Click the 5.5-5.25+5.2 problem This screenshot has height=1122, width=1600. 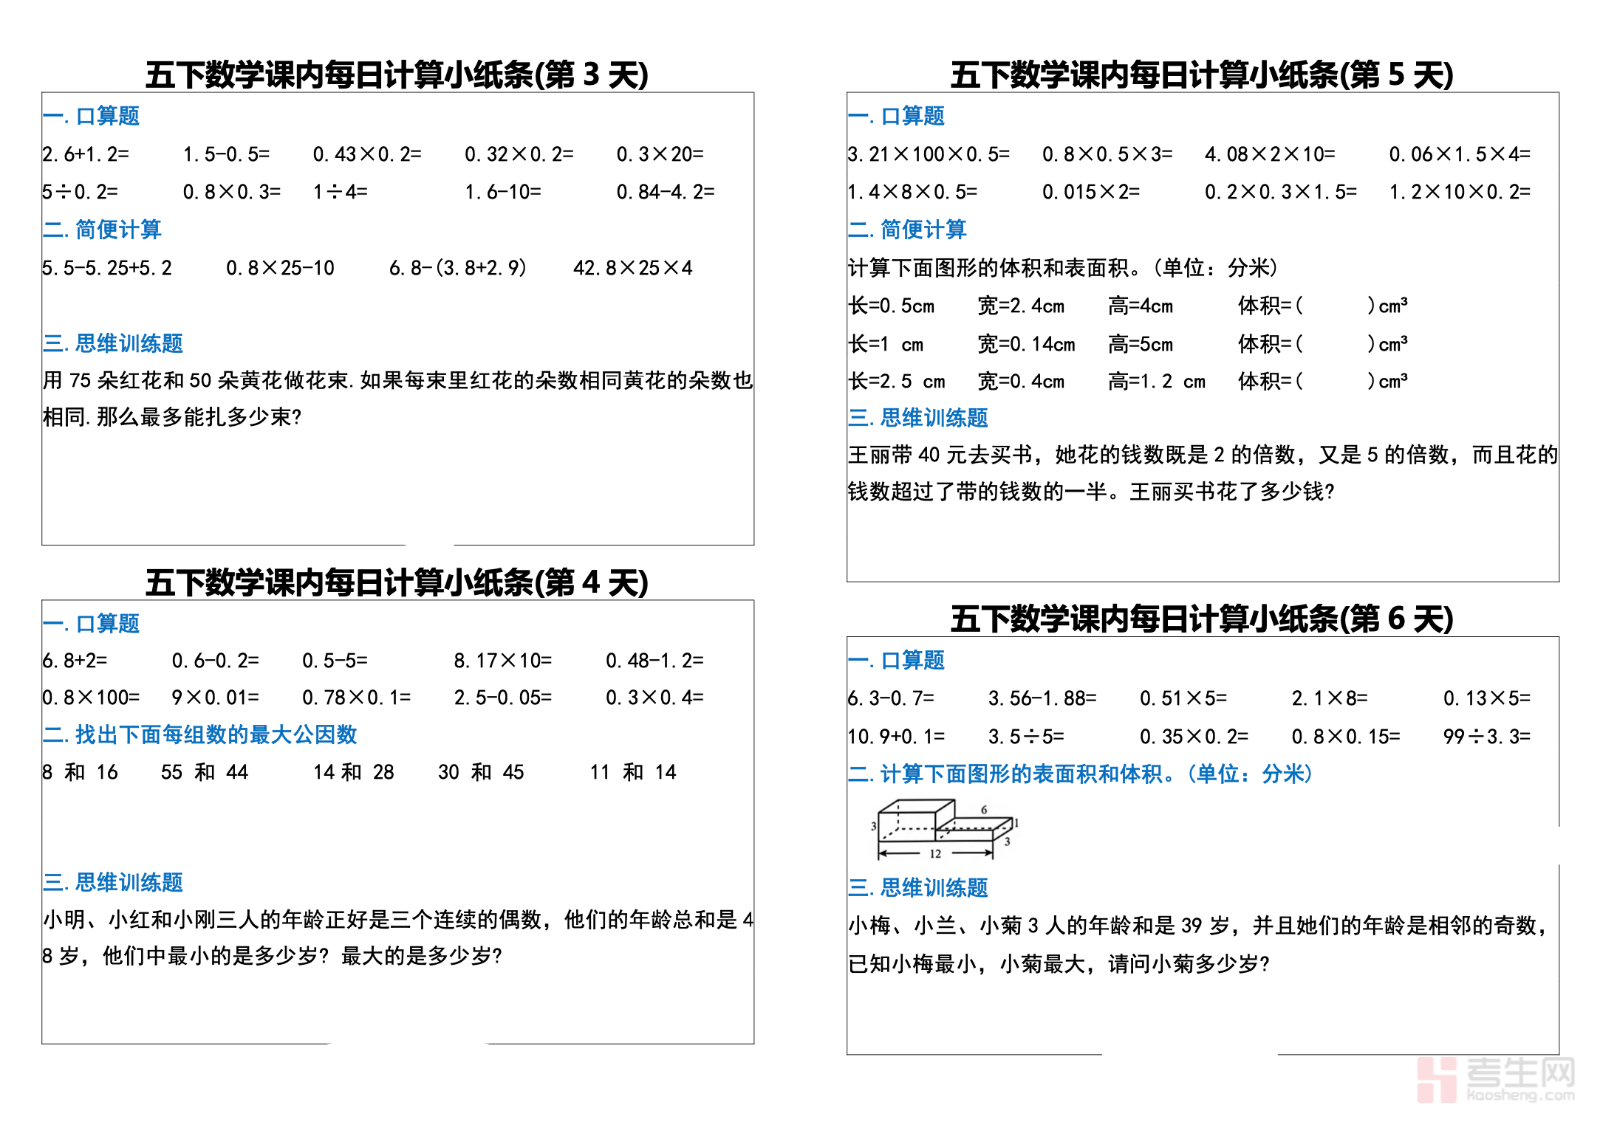107,268
